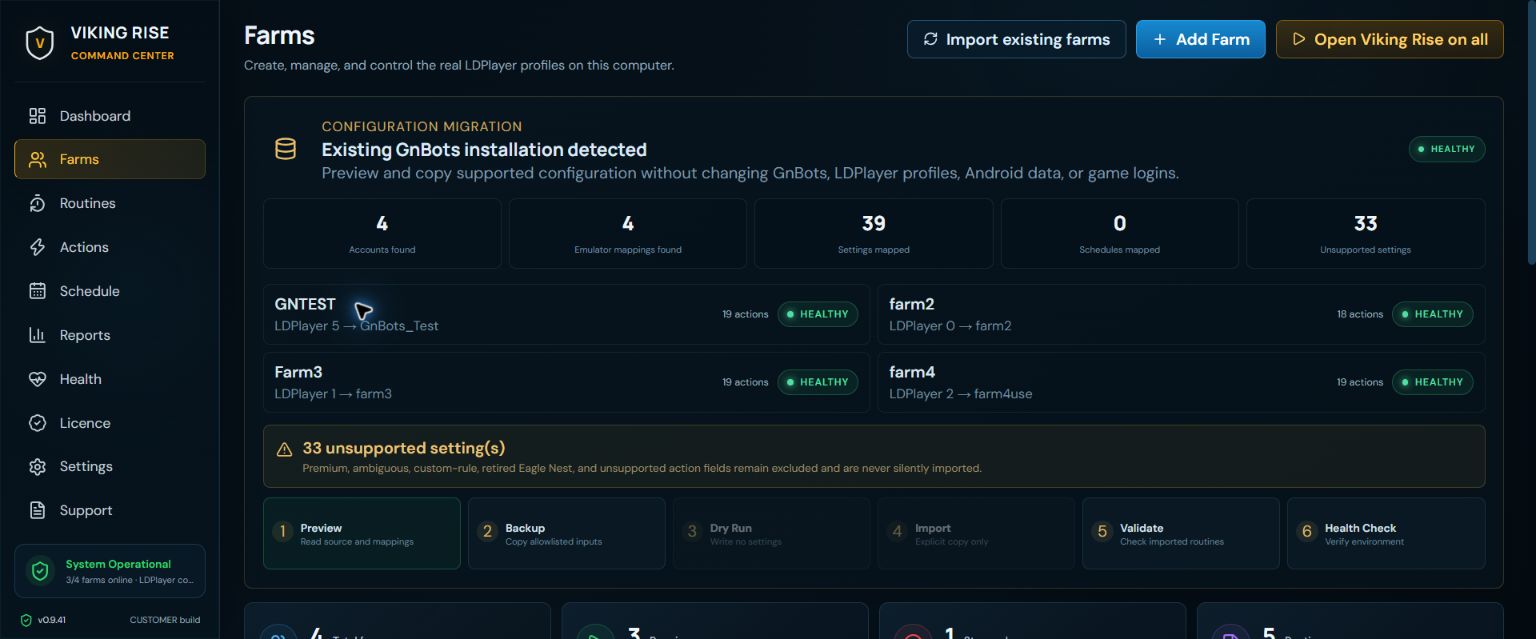The height and width of the screenshot is (639, 1536).
Task: Click the 'v0.9.41' version text
Action: [x=52, y=620]
